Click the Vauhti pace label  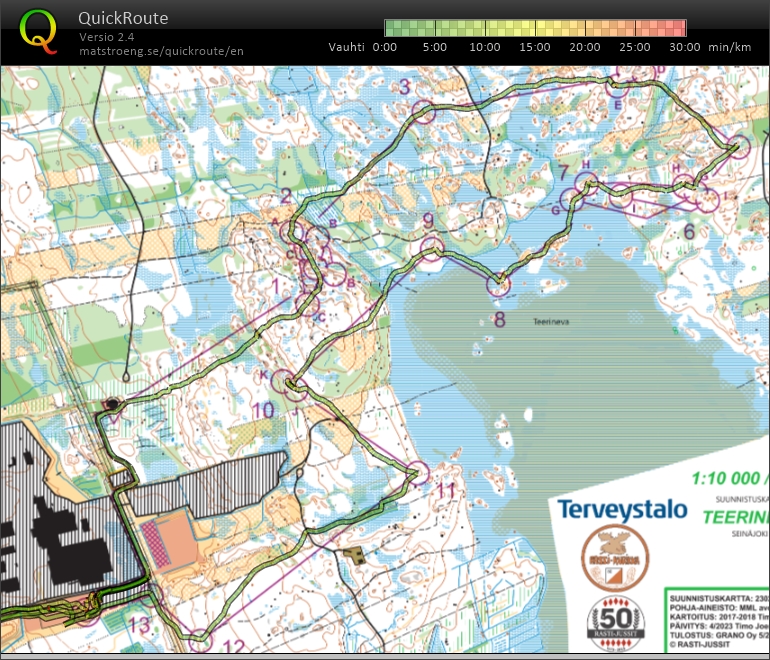point(346,47)
